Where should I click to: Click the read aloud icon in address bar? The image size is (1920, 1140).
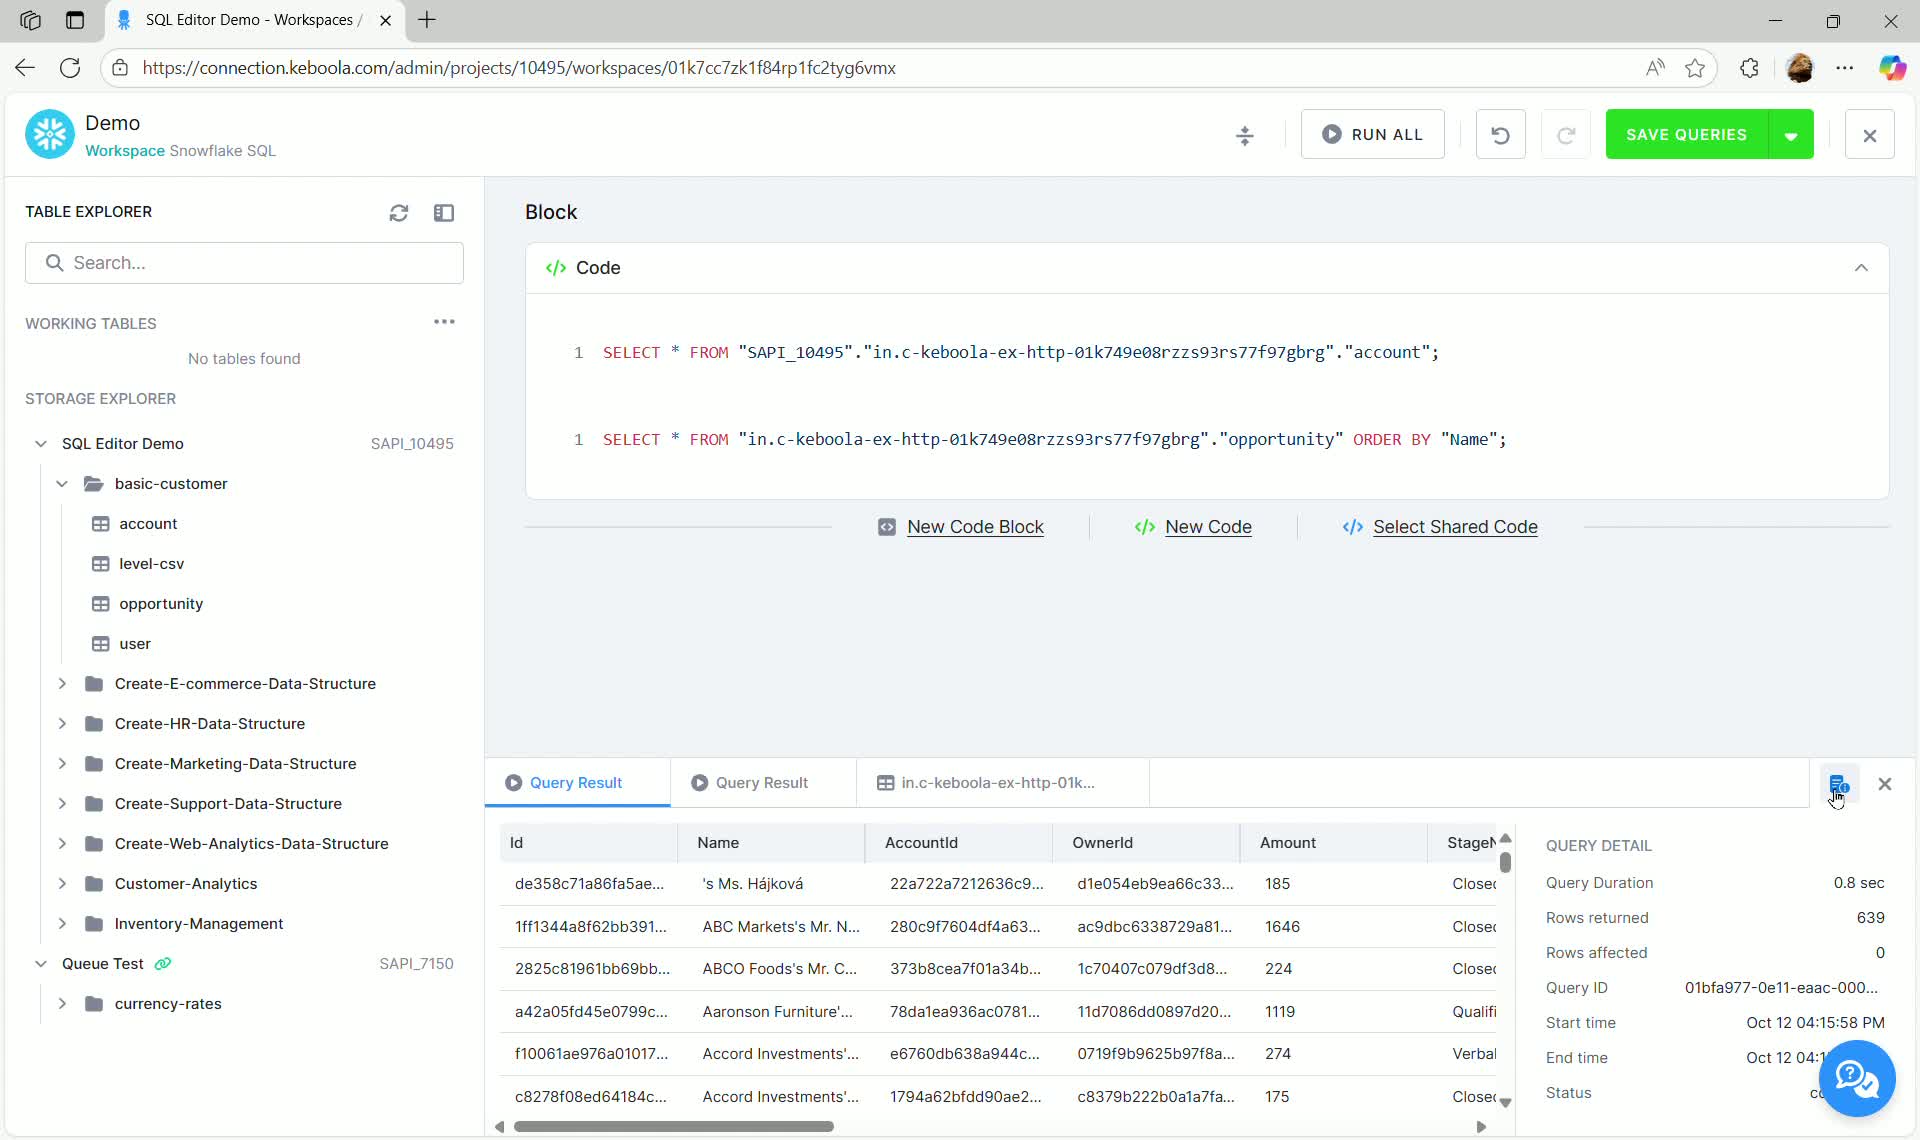[x=1655, y=68]
